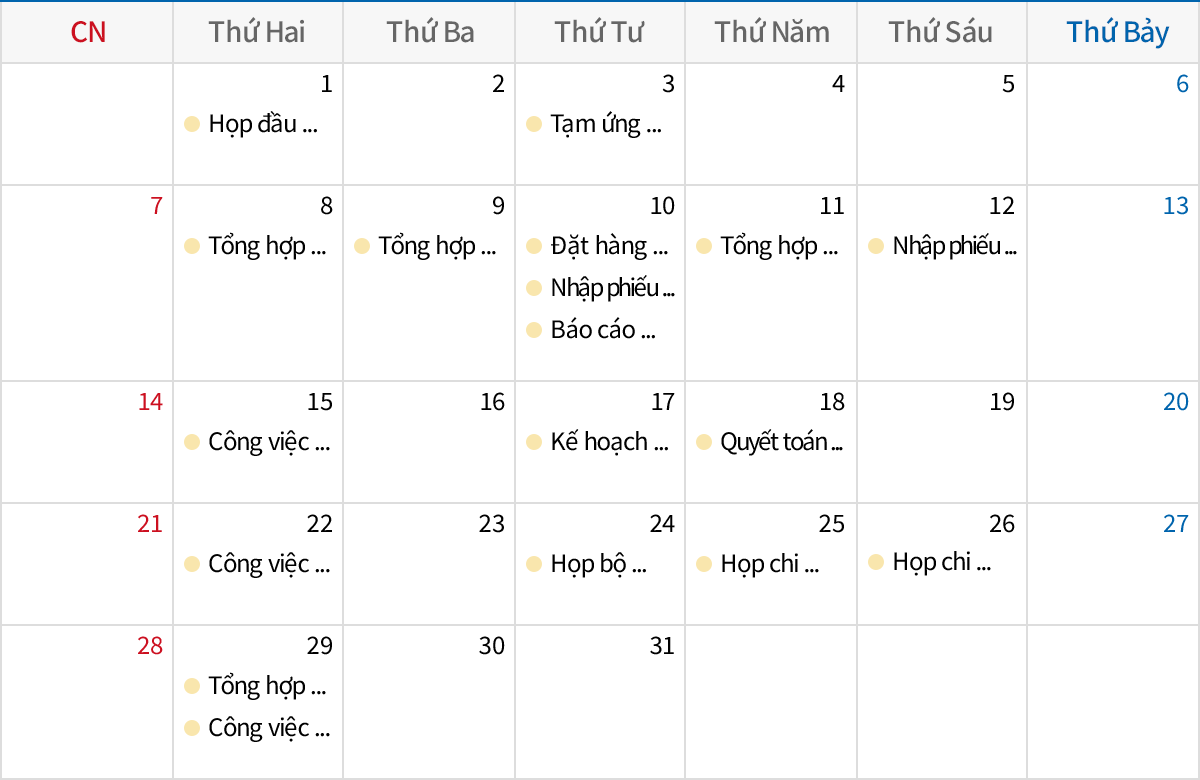Select the "Thứ Bảy" column header
The height and width of the screenshot is (780, 1200).
1117,32
